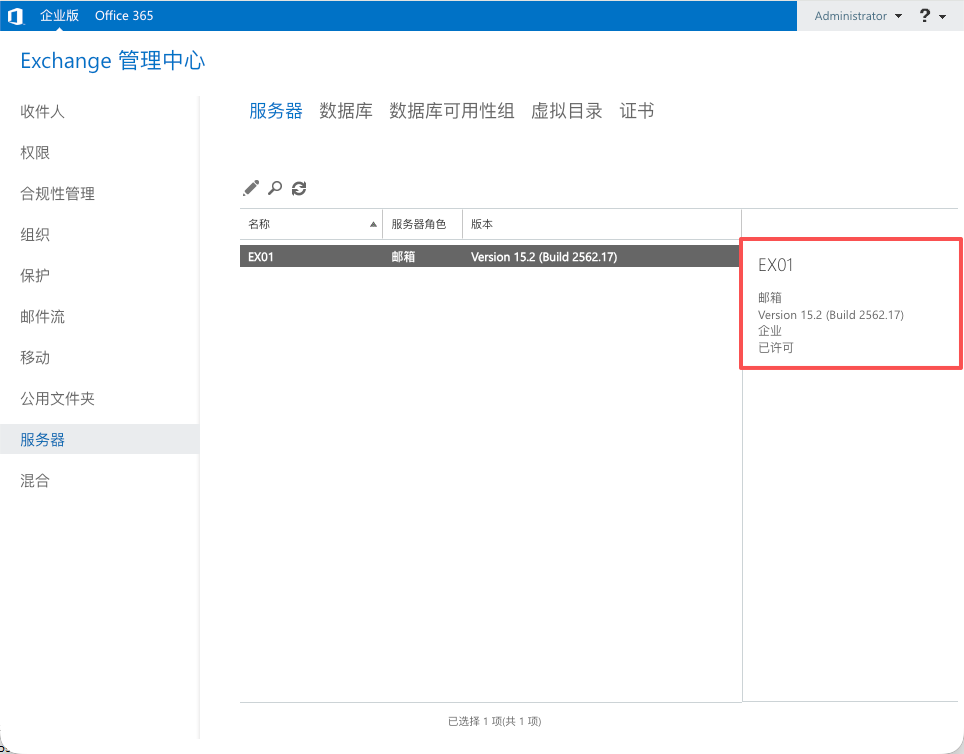Click the magnifier search icon
The height and width of the screenshot is (754, 964).
(x=275, y=188)
